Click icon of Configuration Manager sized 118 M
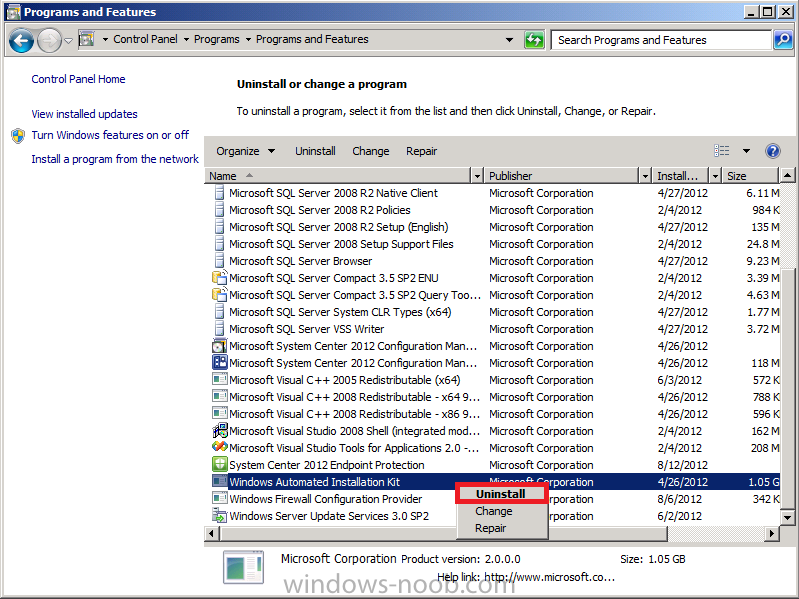Screen dimensions: 799x599 coord(219,363)
